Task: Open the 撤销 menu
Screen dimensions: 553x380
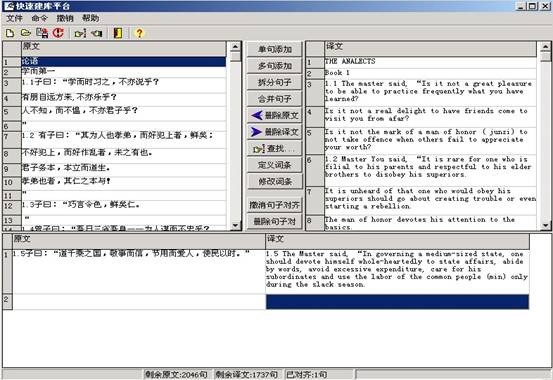Action: point(65,18)
